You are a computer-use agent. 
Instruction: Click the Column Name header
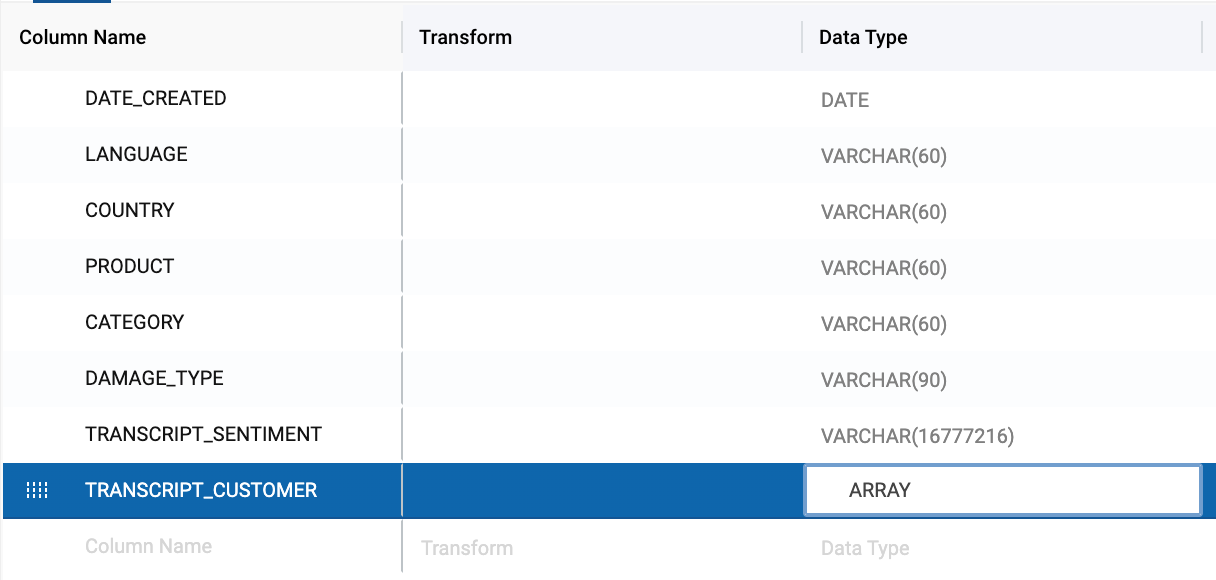click(83, 37)
